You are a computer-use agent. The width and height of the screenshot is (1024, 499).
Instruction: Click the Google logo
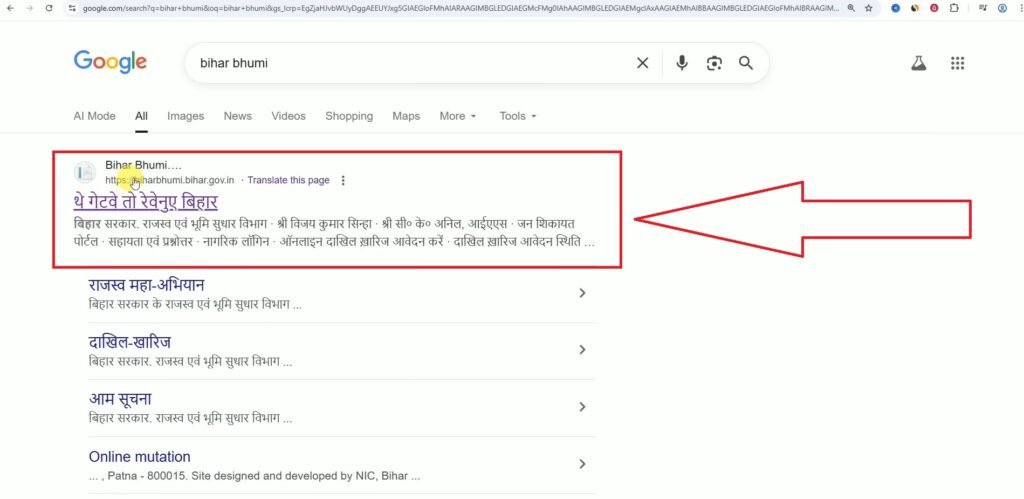(110, 62)
